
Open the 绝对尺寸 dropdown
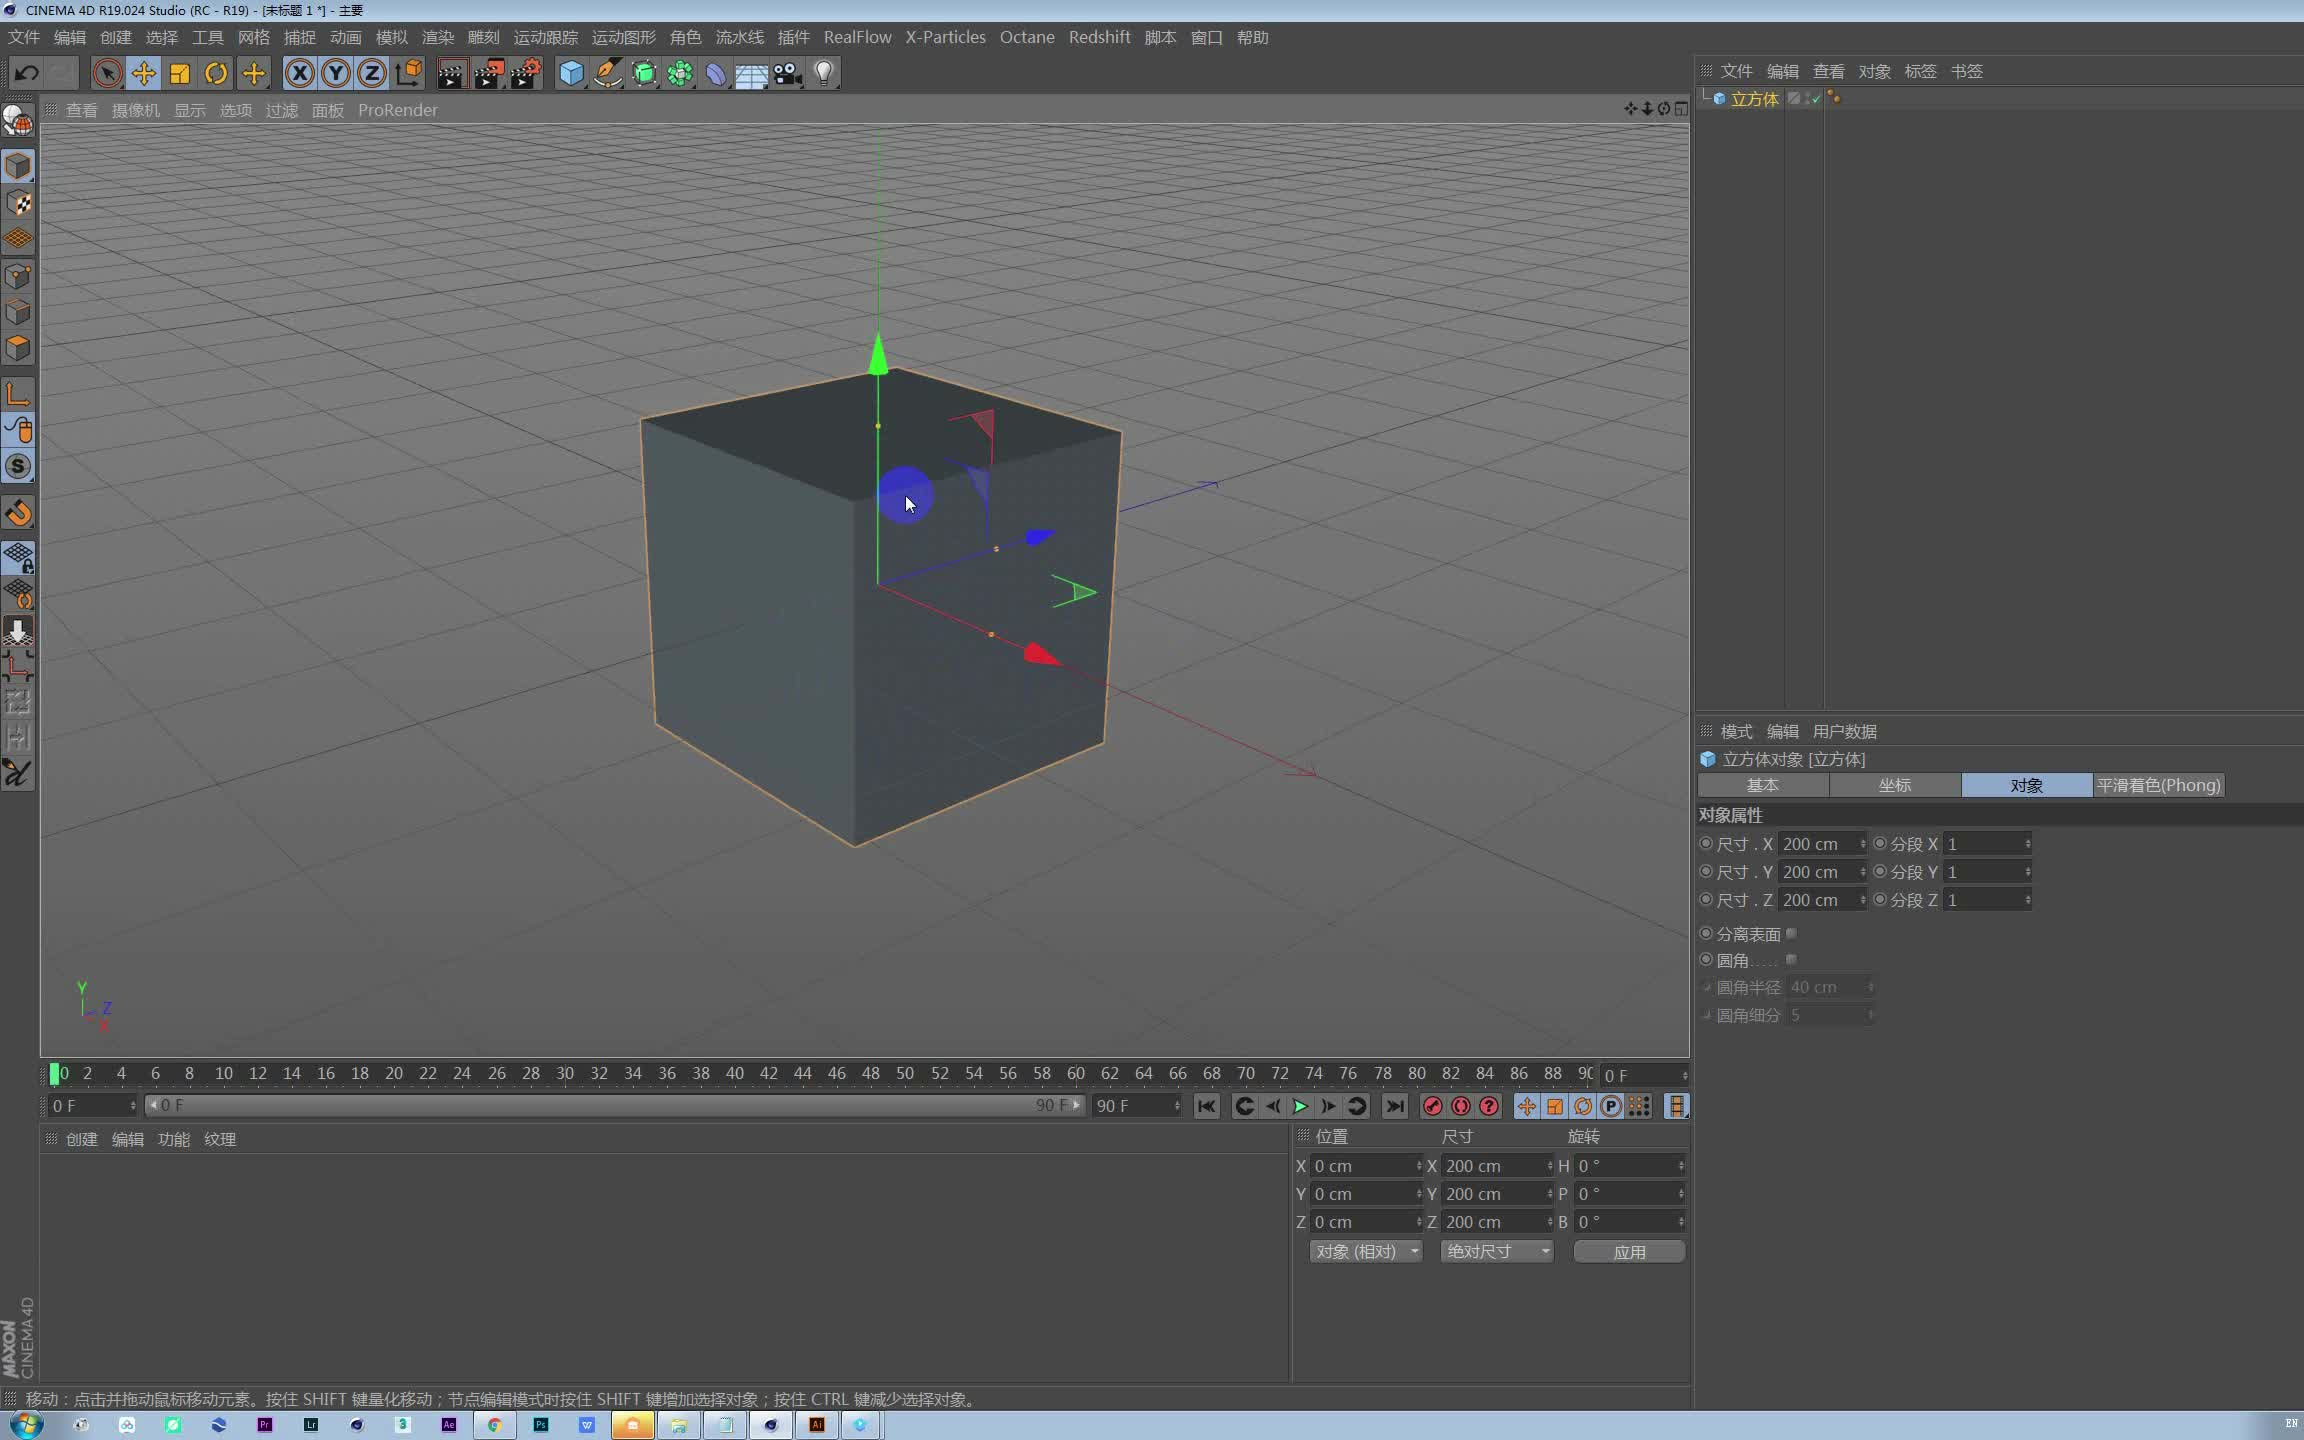(1496, 1251)
